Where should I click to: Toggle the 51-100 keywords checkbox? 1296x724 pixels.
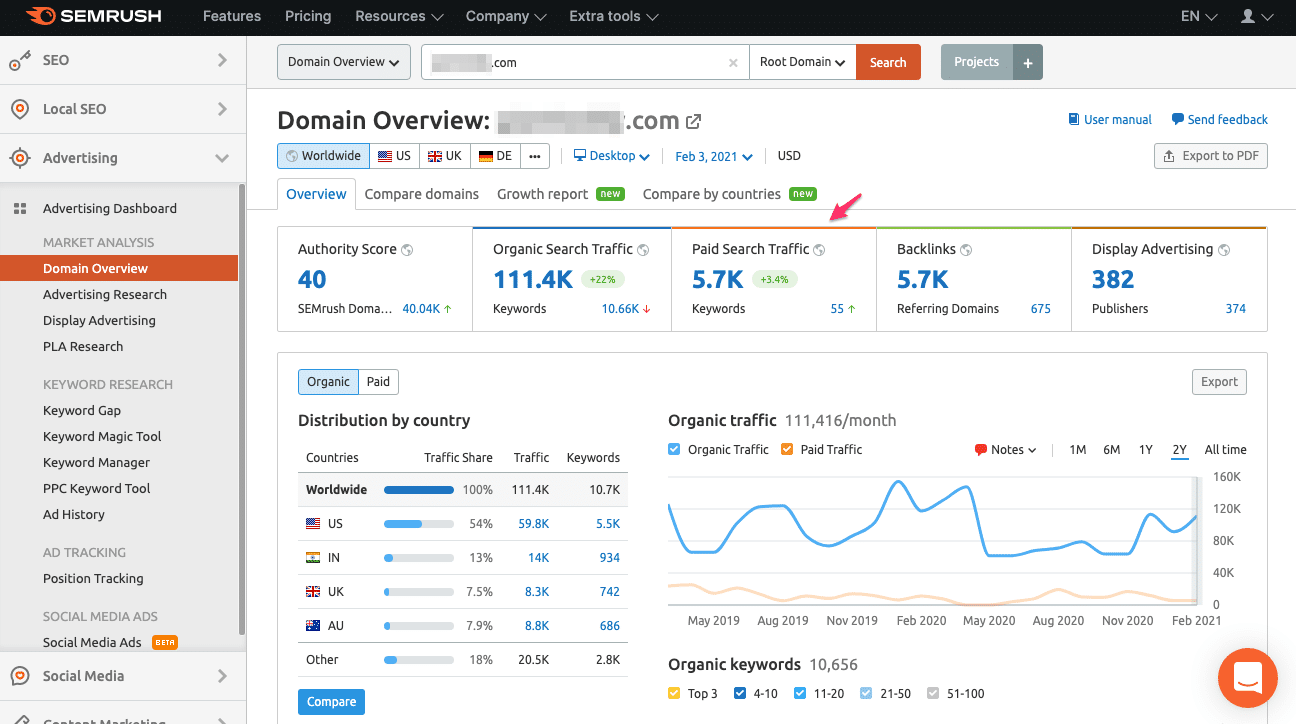pos(933,694)
